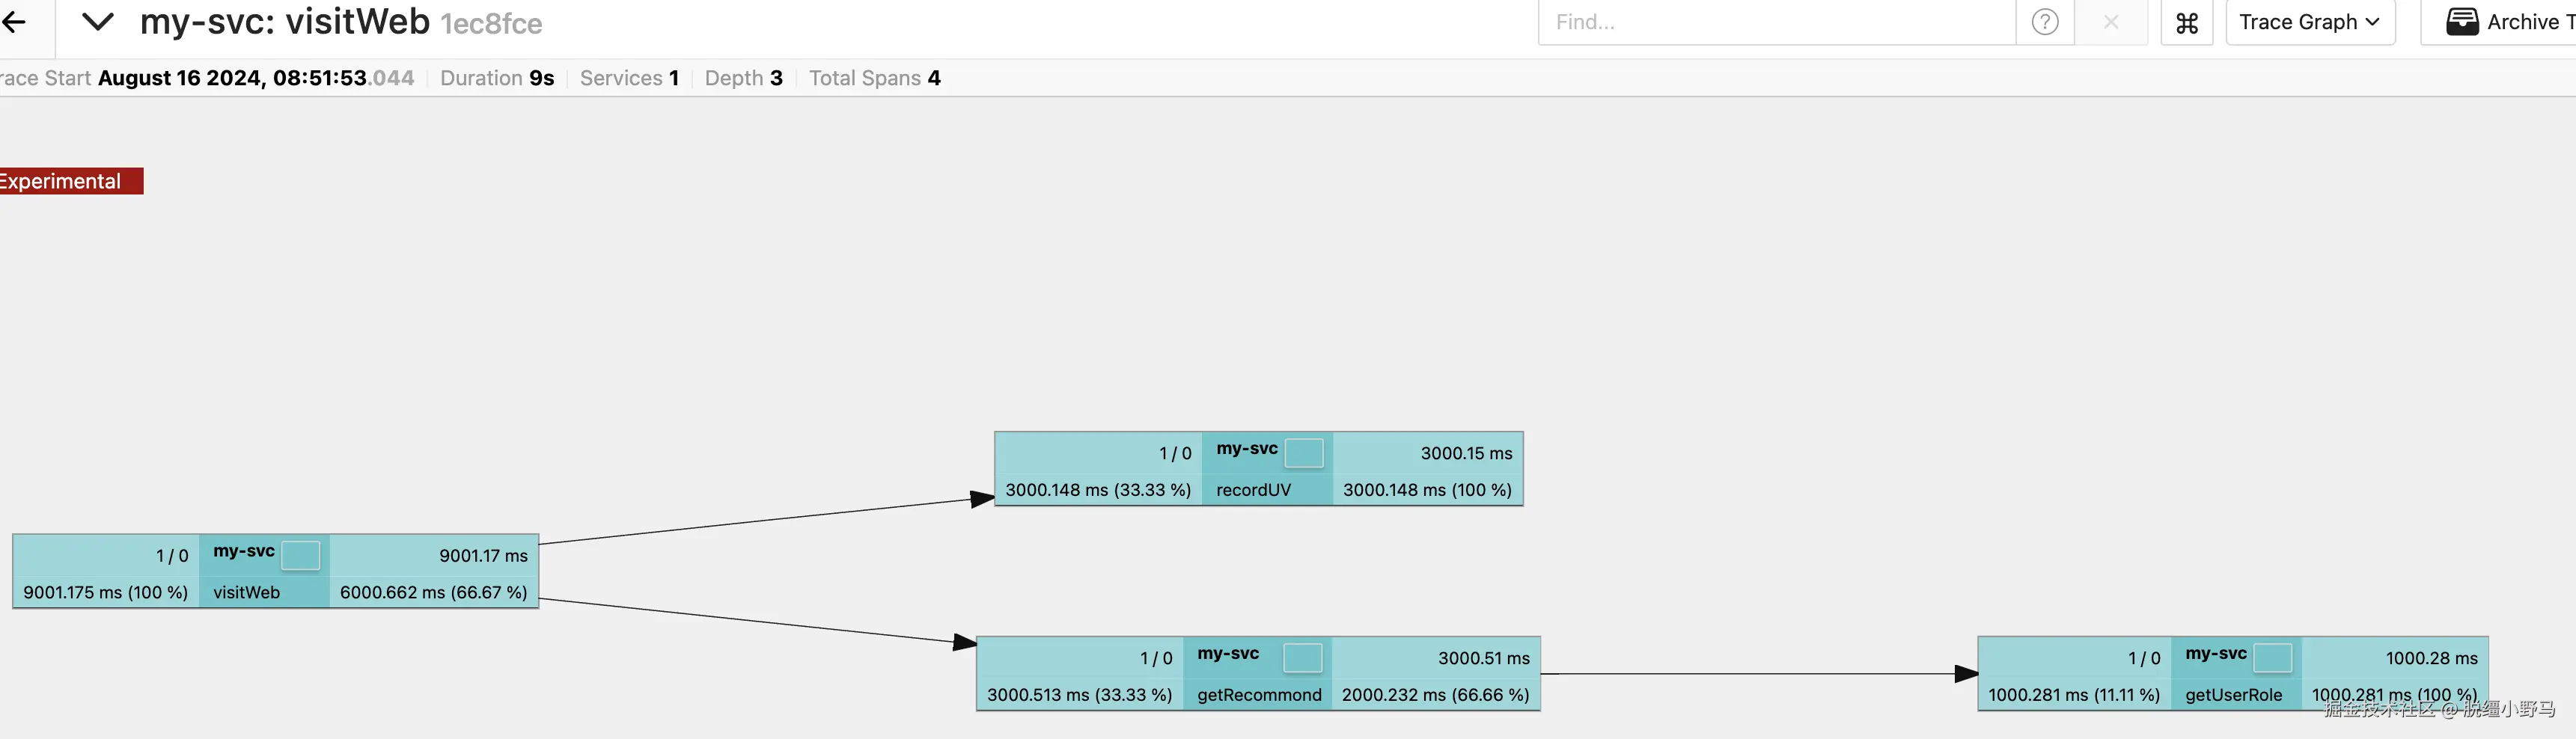The height and width of the screenshot is (739, 2576).
Task: Select the getRecommond operation label
Action: click(x=1259, y=695)
